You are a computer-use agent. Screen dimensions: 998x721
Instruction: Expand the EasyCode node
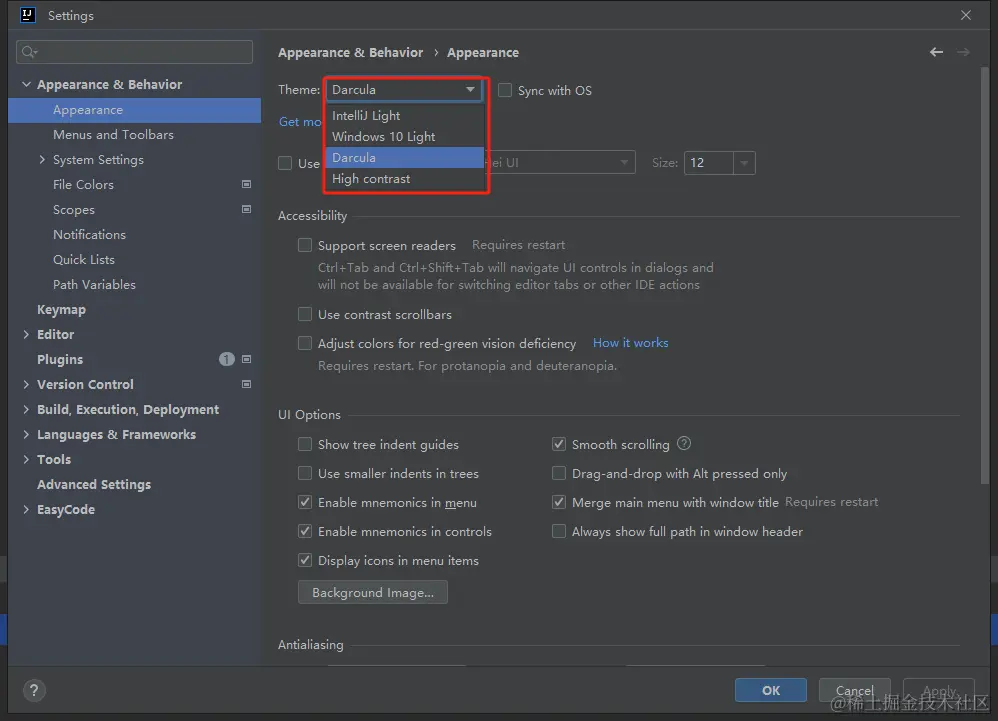click(26, 509)
